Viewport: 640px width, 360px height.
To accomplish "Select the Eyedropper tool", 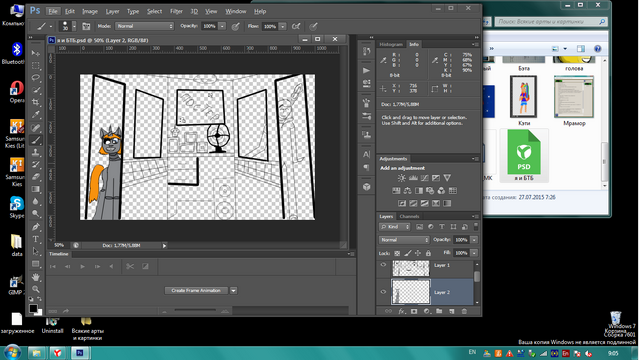I will [x=36, y=115].
